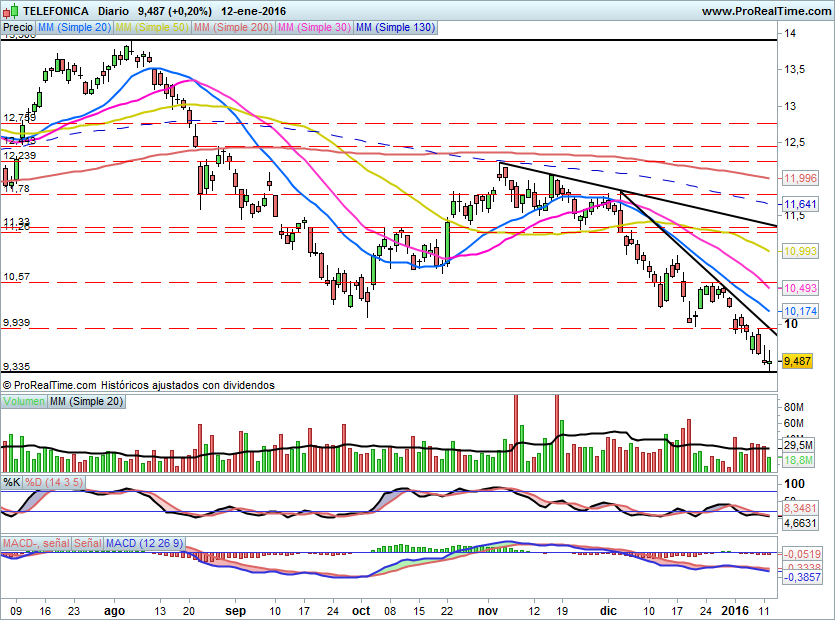Click the sep month label on time axis
Screen dimensions: 835x620
click(235, 611)
